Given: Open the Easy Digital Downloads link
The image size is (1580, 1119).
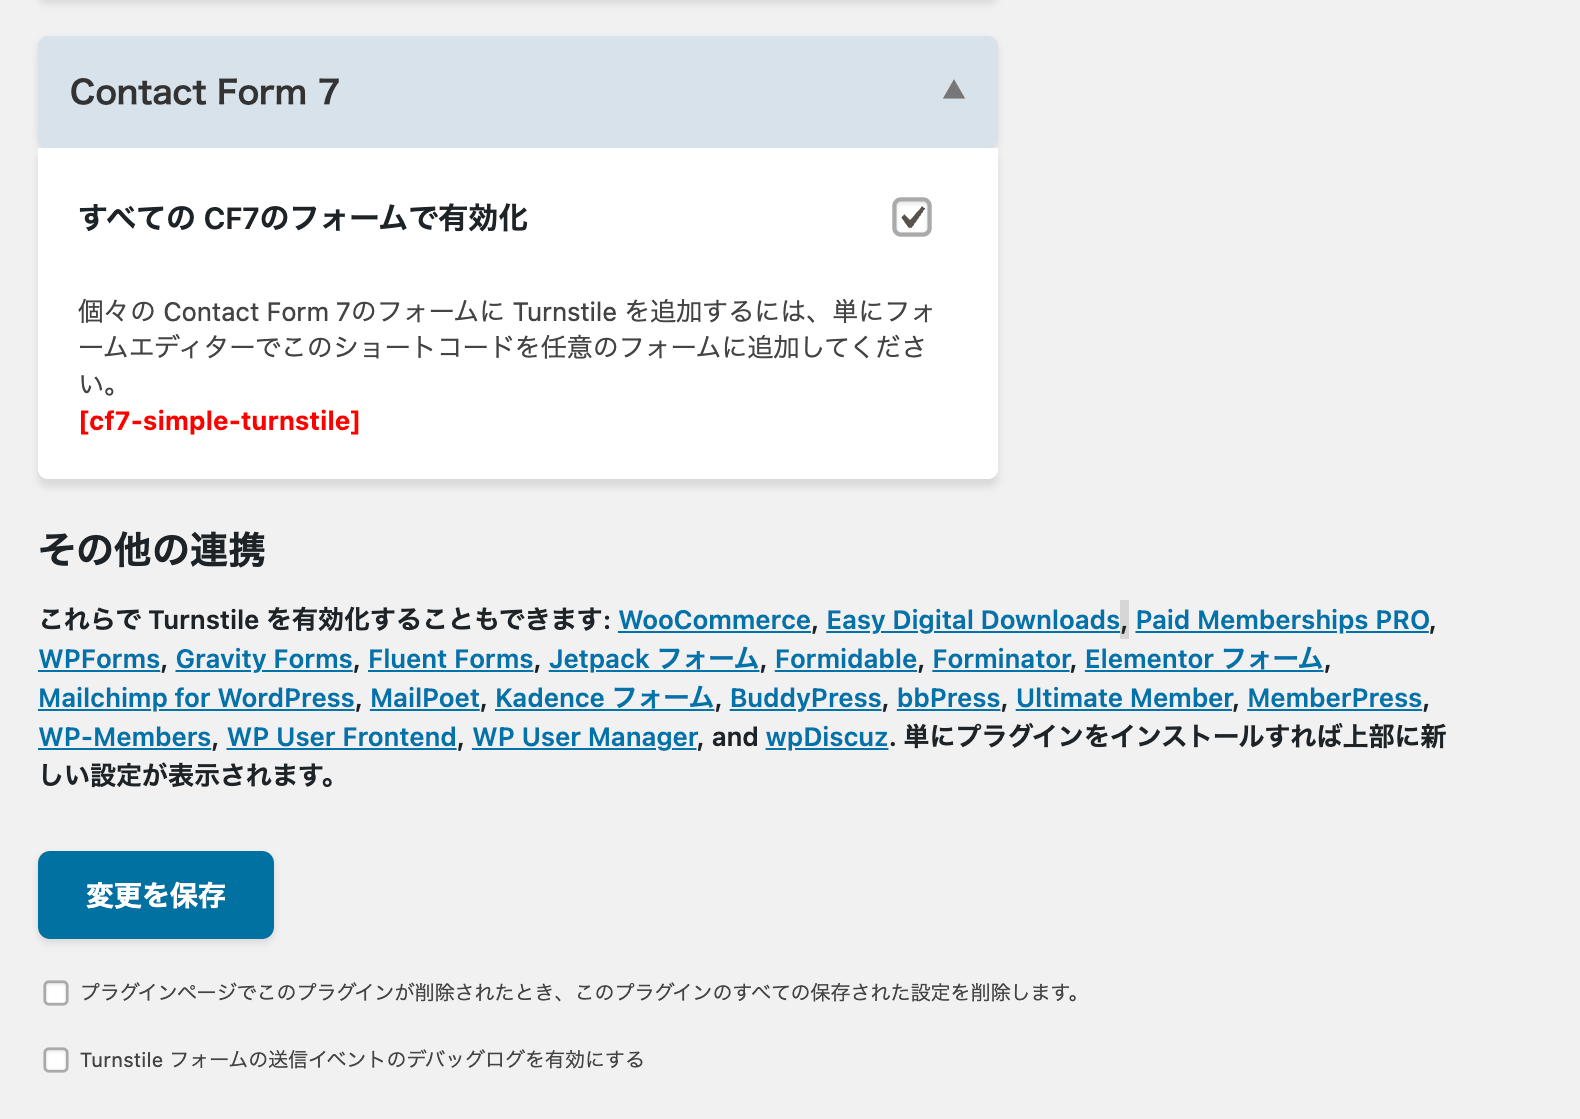Looking at the screenshot, I should [972, 620].
